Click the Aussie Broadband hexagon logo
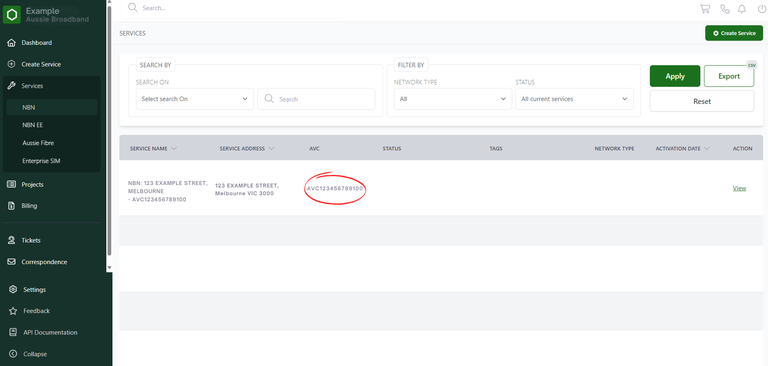Screen dimensions: 768x366 tap(12, 15)
